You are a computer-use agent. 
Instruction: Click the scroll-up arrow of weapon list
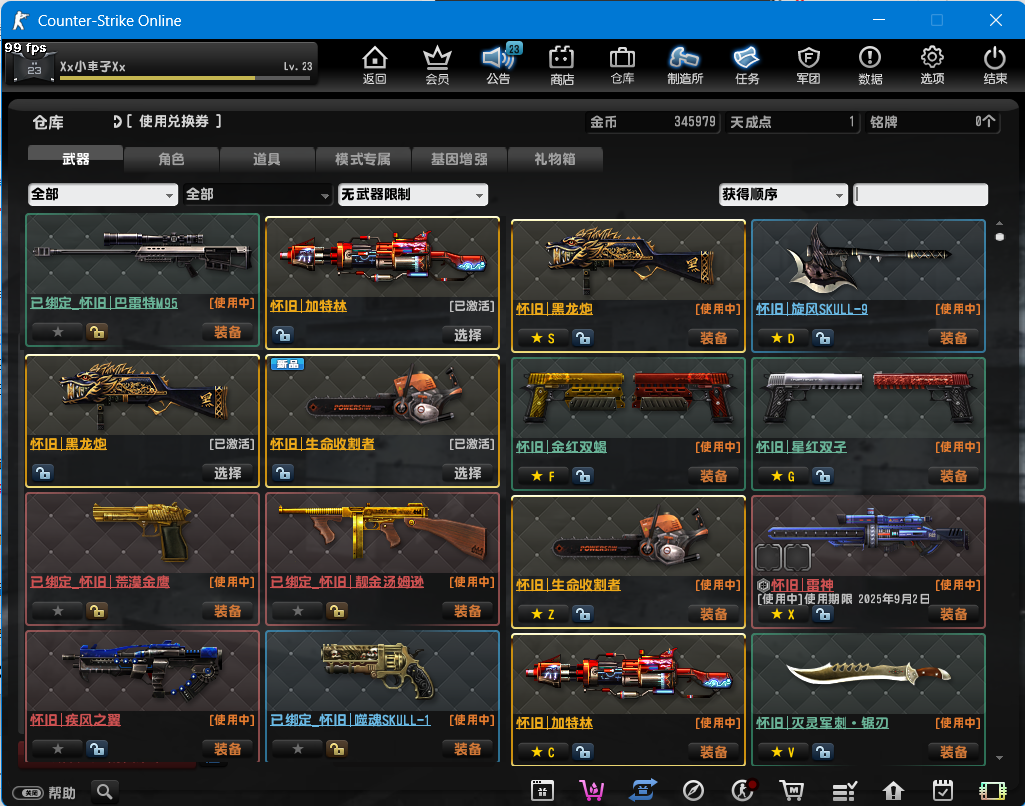click(1000, 223)
